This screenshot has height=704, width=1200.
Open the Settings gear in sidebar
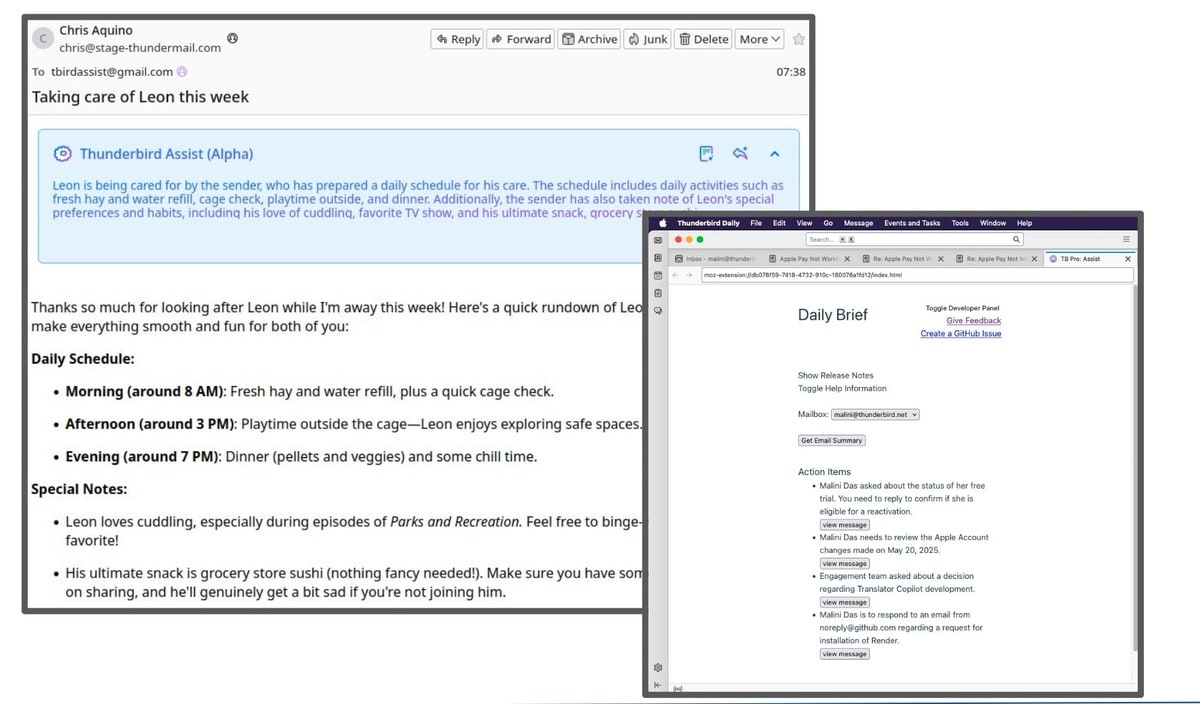click(x=658, y=667)
